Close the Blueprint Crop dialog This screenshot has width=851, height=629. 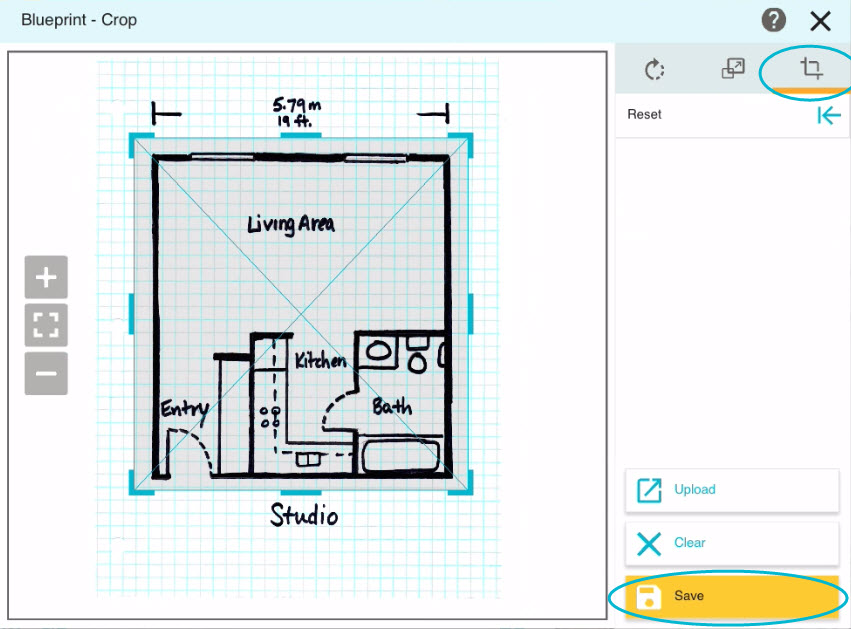(820, 21)
